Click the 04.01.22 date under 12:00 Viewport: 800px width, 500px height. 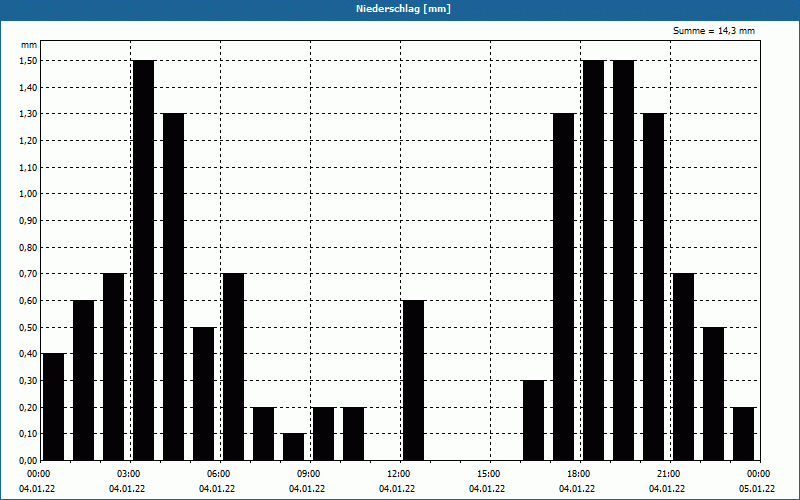397,489
